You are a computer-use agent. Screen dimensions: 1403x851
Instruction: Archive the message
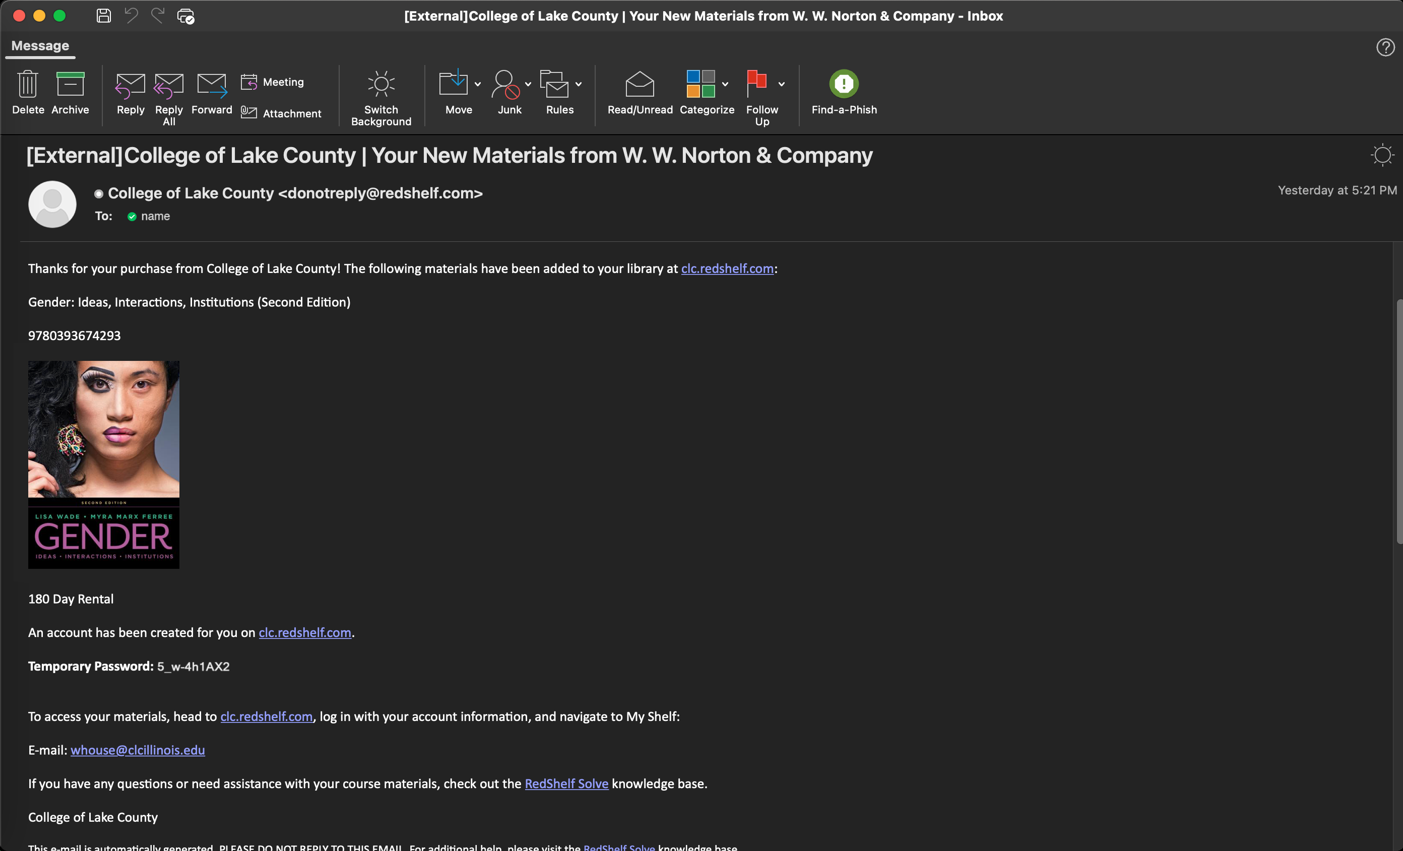[70, 94]
